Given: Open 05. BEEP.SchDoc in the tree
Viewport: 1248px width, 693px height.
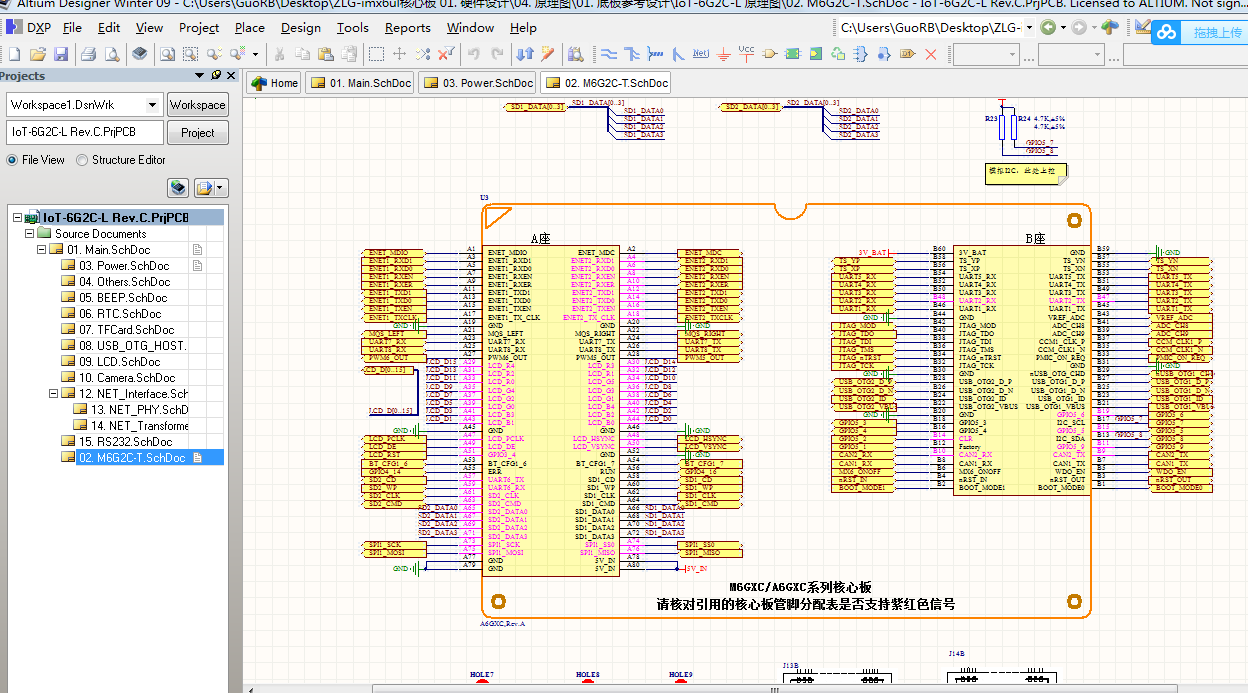Looking at the screenshot, I should [123, 298].
